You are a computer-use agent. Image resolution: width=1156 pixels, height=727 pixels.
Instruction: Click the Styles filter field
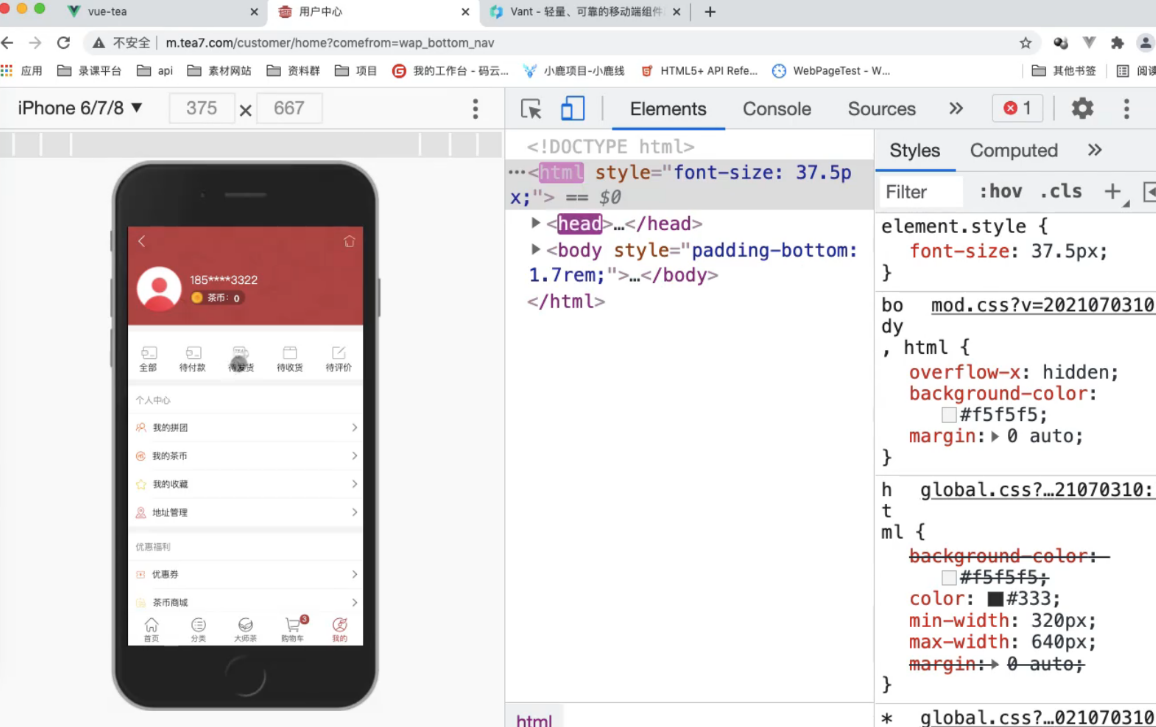tap(922, 192)
